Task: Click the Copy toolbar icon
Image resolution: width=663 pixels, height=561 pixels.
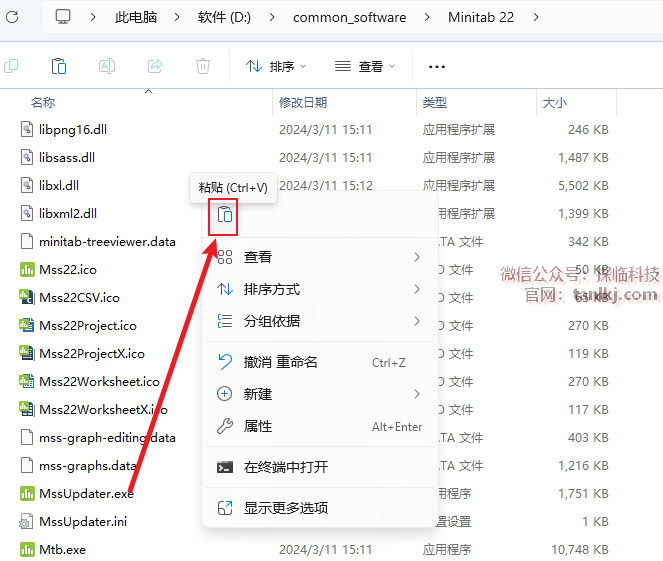Action: [x=11, y=66]
